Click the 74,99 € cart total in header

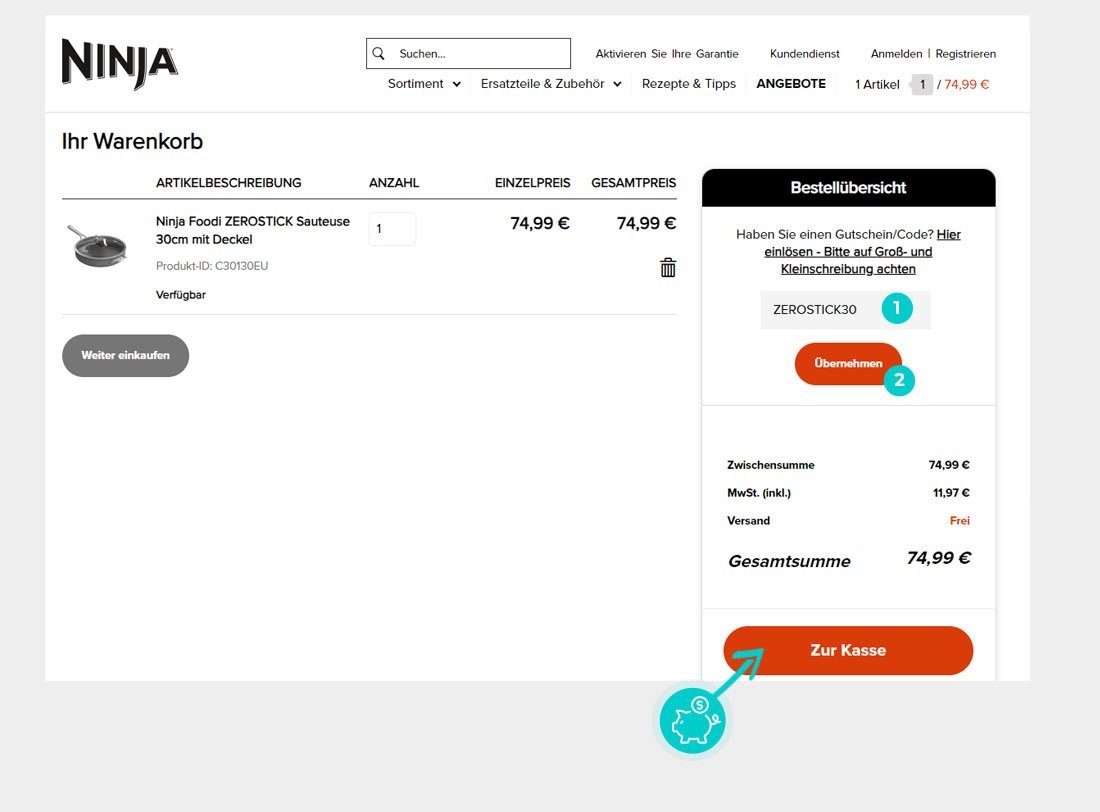(x=966, y=84)
